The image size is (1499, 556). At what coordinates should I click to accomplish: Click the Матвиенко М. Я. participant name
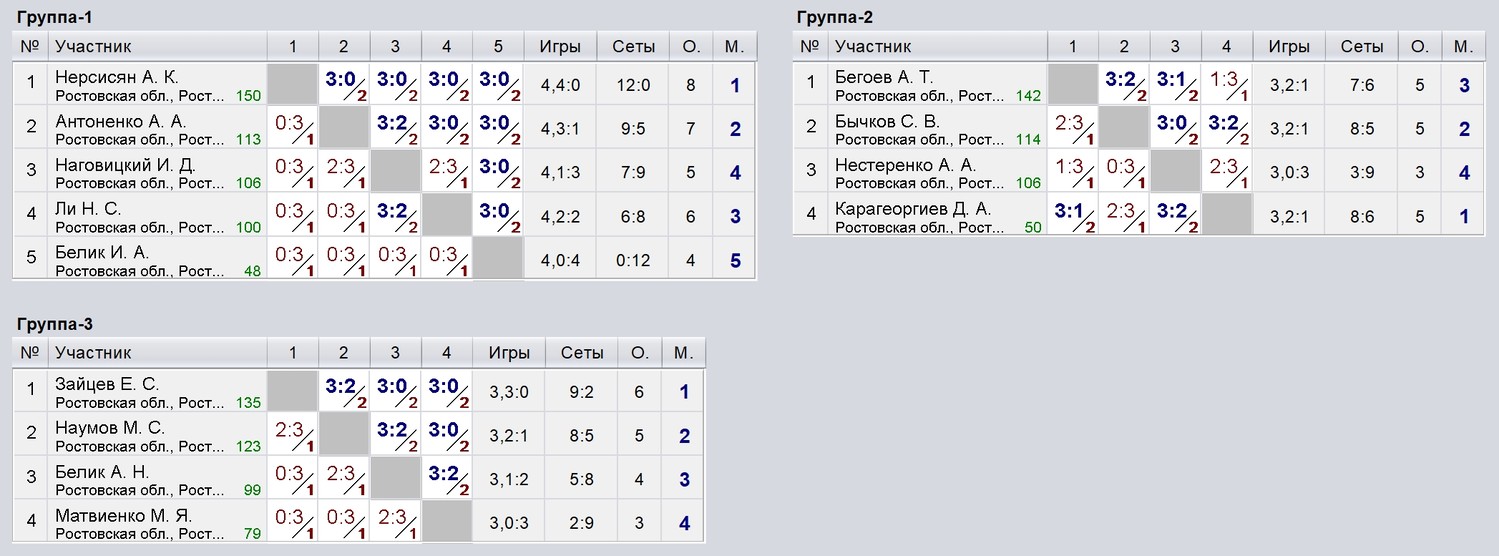coord(124,516)
